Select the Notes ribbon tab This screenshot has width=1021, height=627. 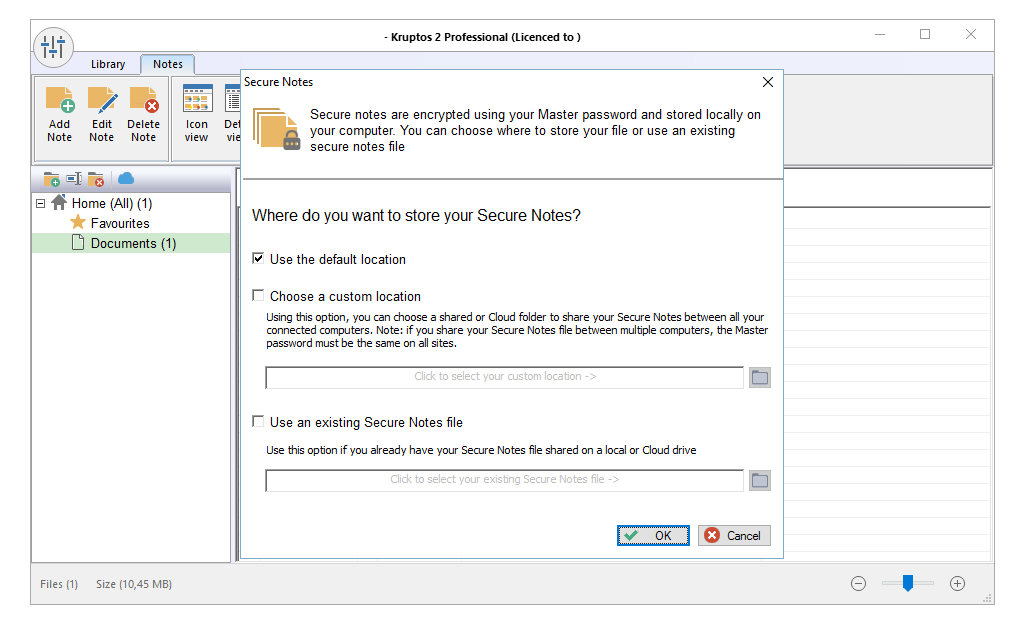coord(168,64)
